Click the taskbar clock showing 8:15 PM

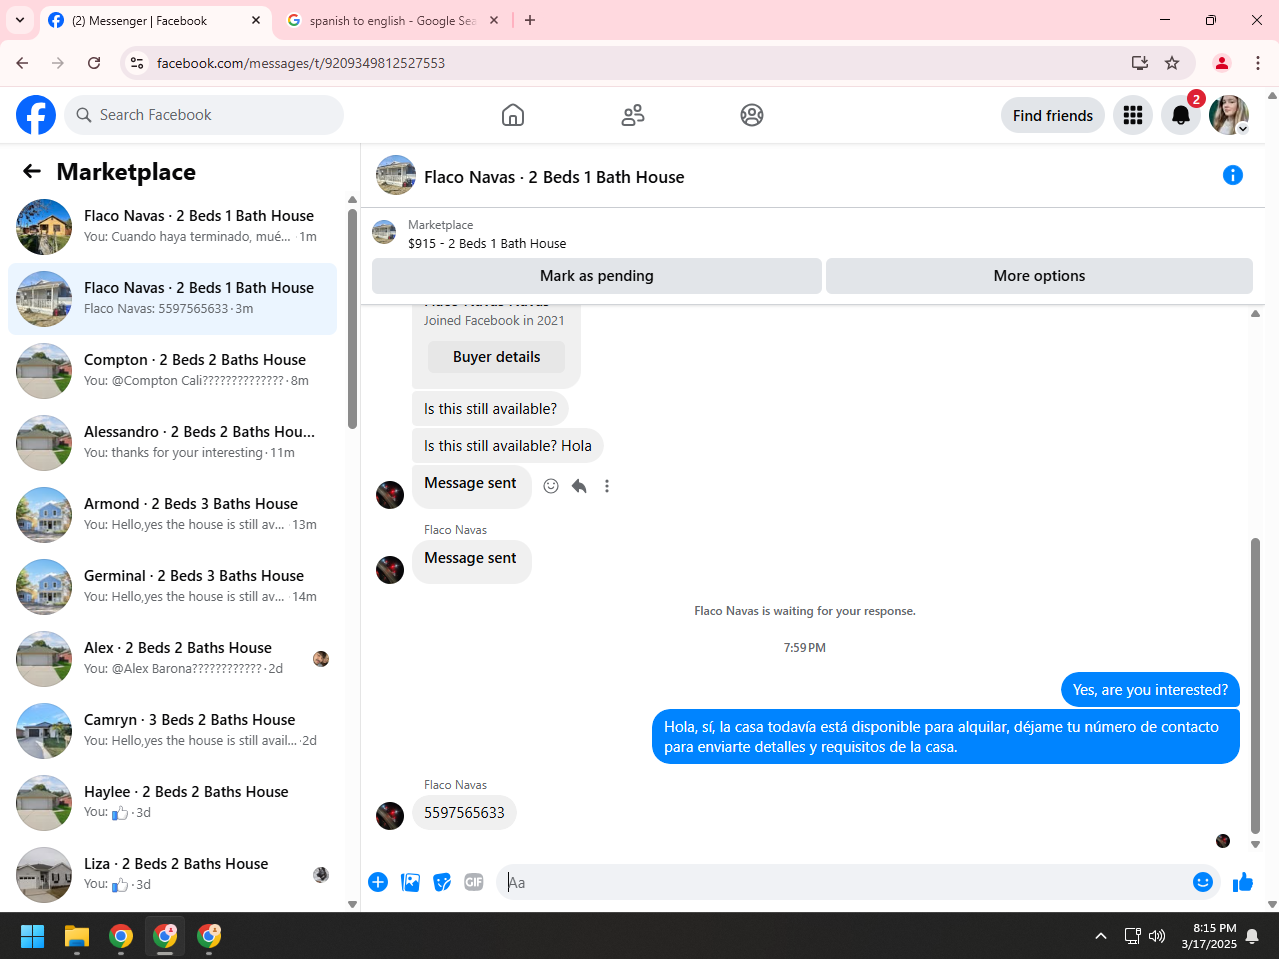click(x=1208, y=936)
